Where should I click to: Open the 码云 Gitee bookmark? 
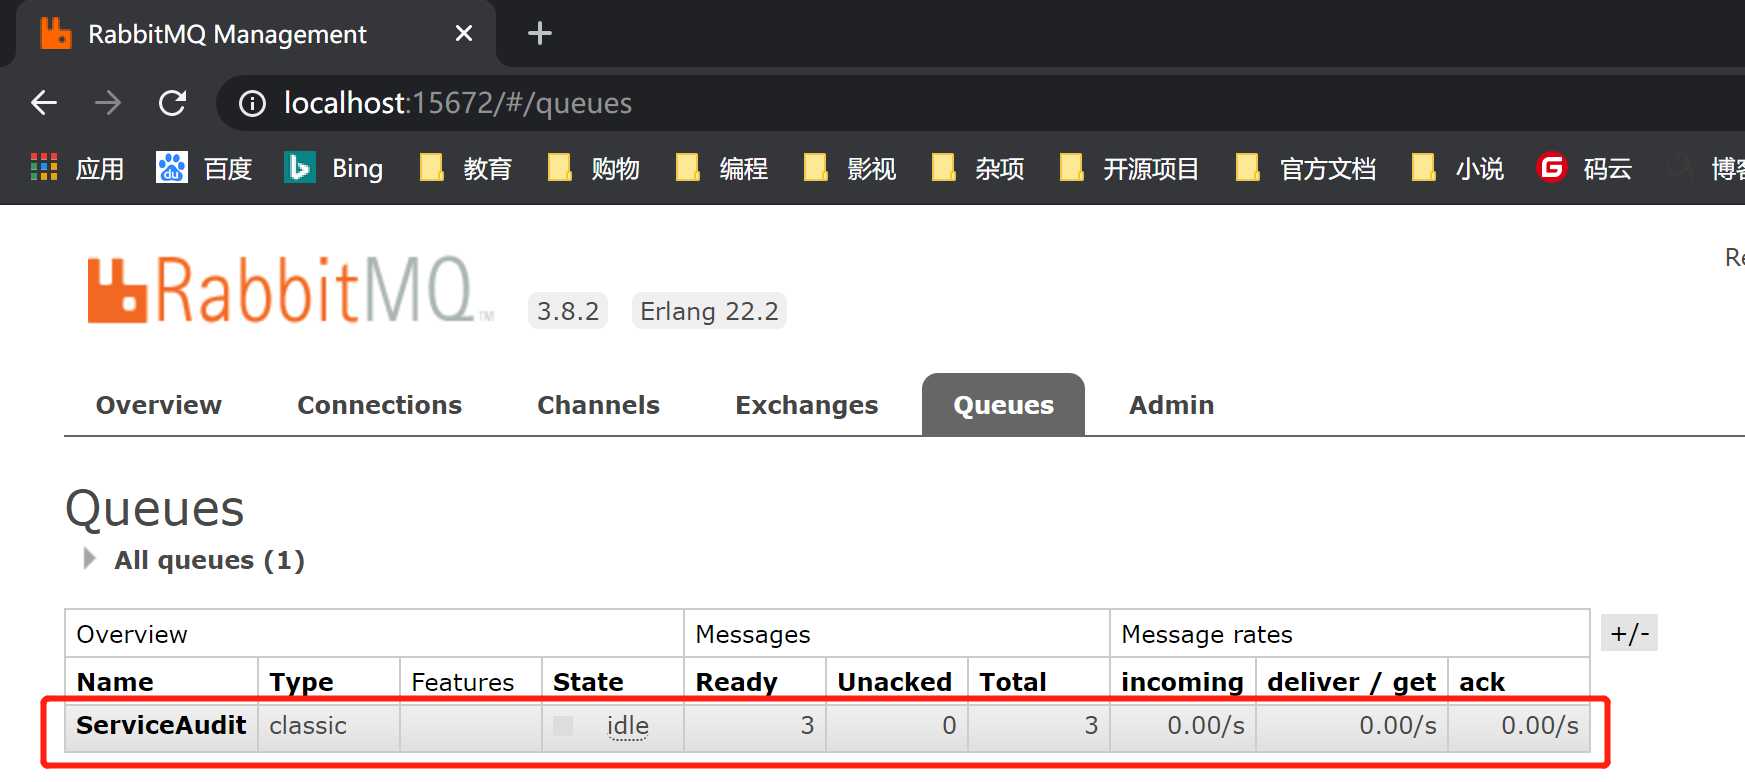coord(1584,168)
